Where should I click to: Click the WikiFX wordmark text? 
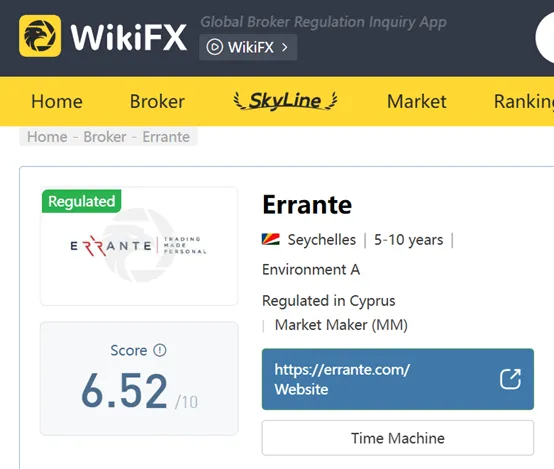pyautogui.click(x=129, y=37)
